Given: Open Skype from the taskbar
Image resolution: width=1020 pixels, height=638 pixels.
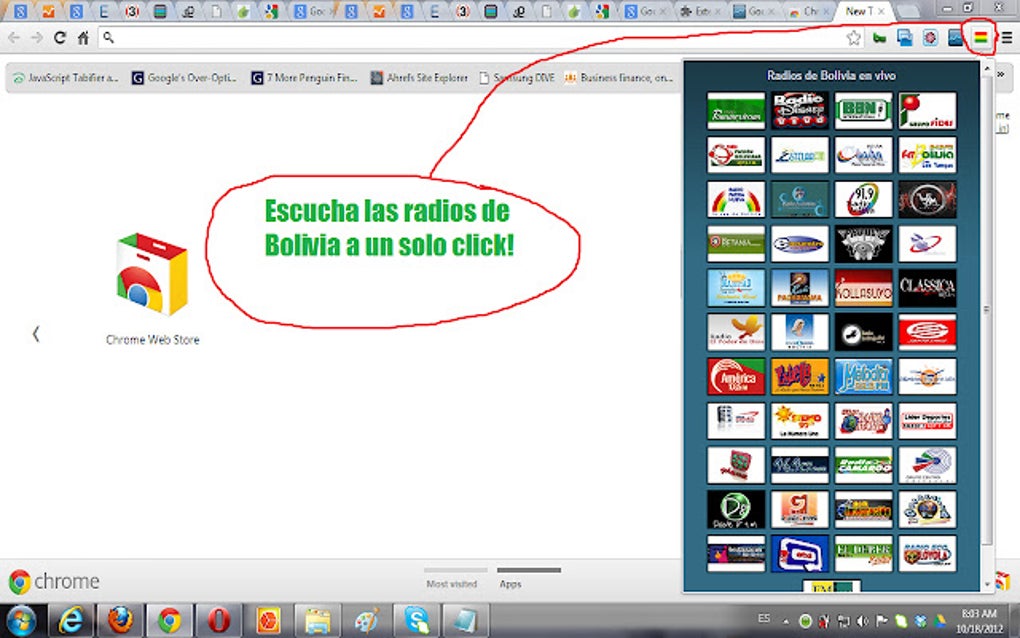Looking at the screenshot, I should coord(416,621).
